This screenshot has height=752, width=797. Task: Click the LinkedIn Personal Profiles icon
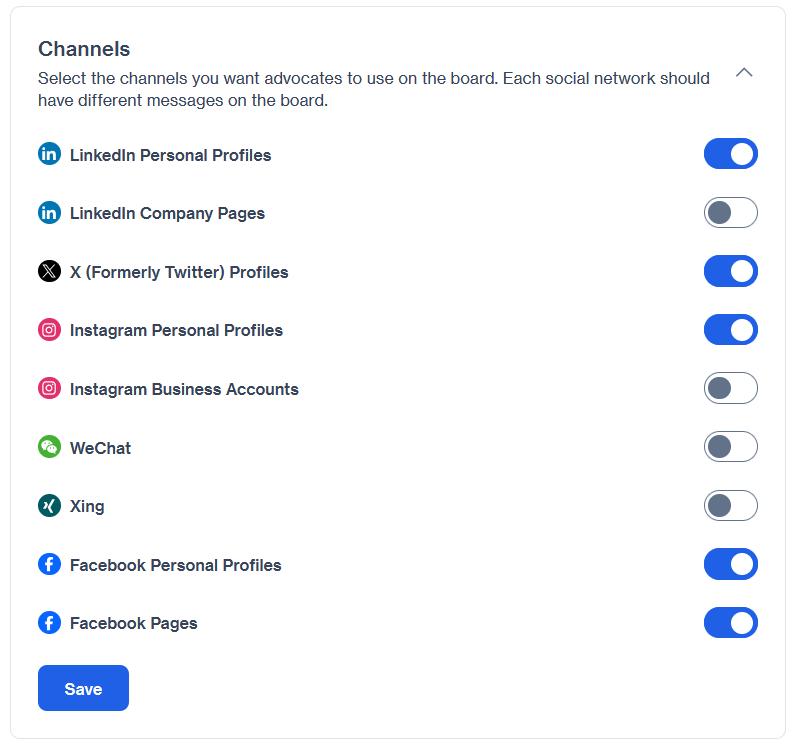49,154
